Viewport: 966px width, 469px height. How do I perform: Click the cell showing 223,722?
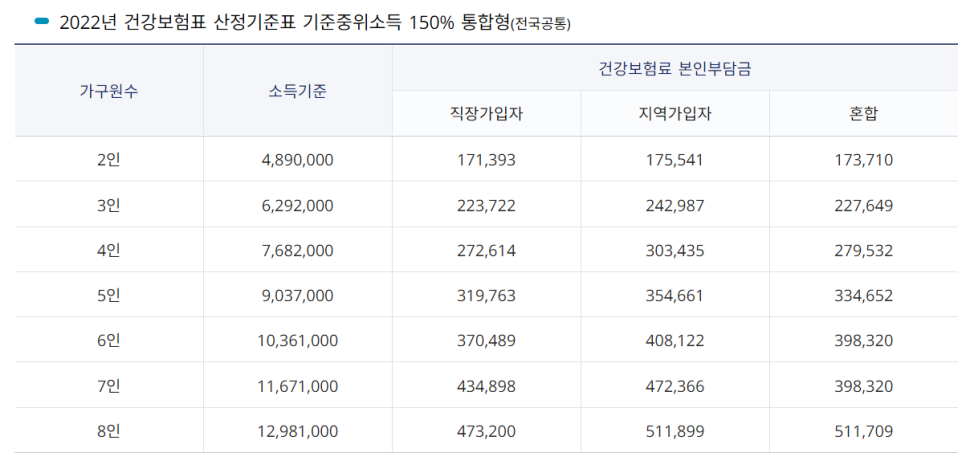coord(487,205)
